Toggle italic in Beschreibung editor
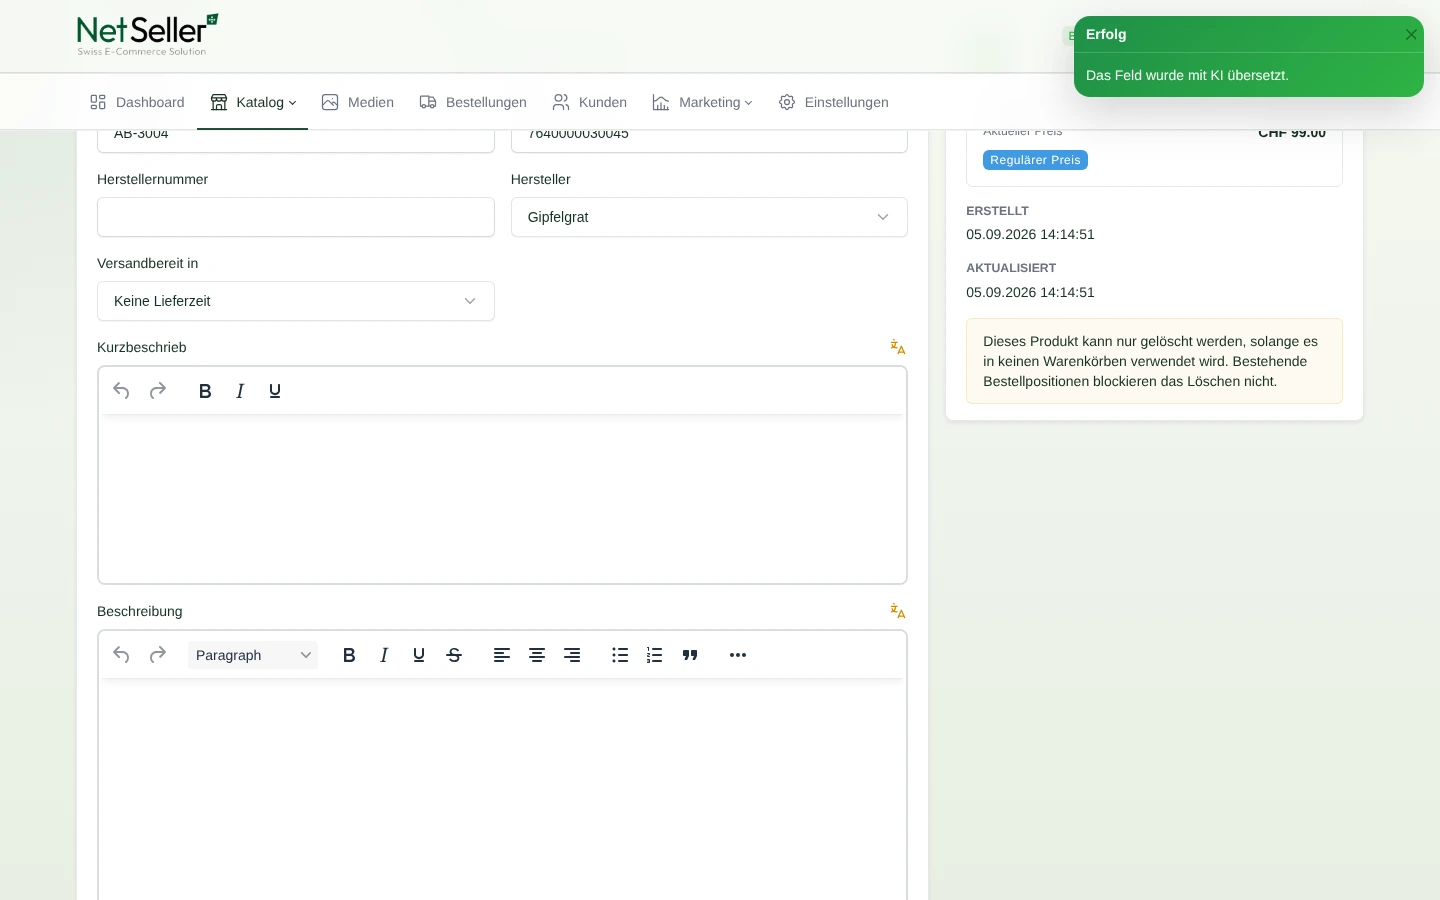 coord(384,655)
